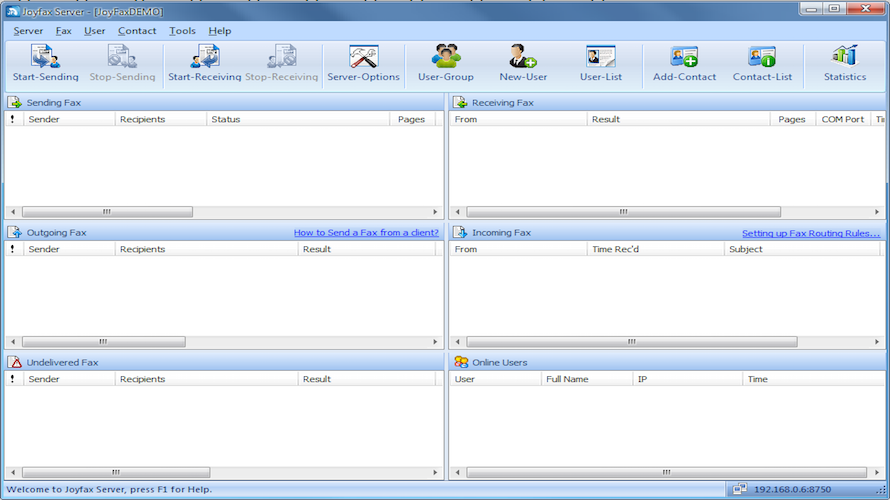Click the Stop-Sending toolbar icon
Image resolution: width=890 pixels, height=500 pixels.
coord(122,57)
